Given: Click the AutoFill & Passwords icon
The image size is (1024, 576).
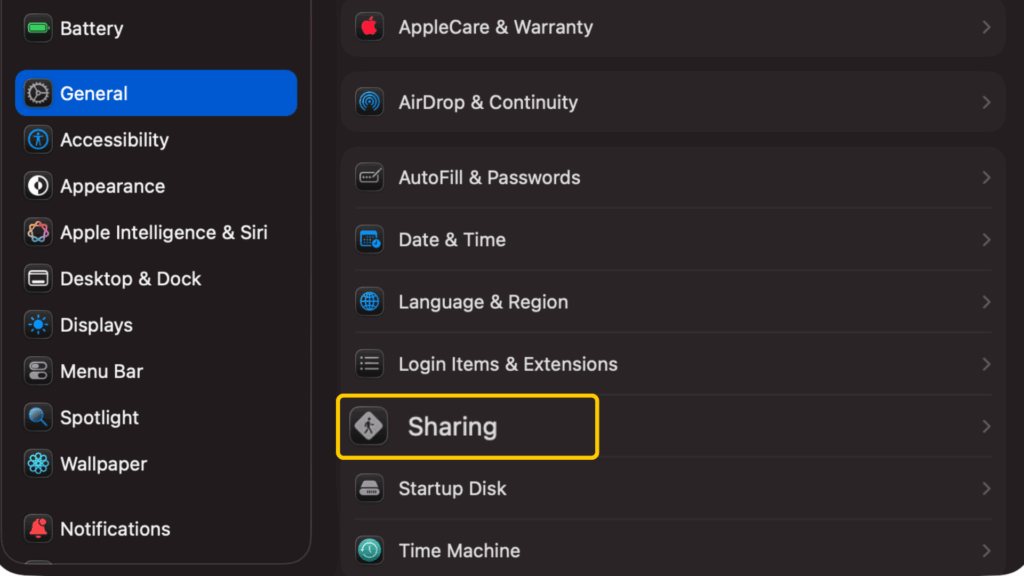Looking at the screenshot, I should coord(370,178).
